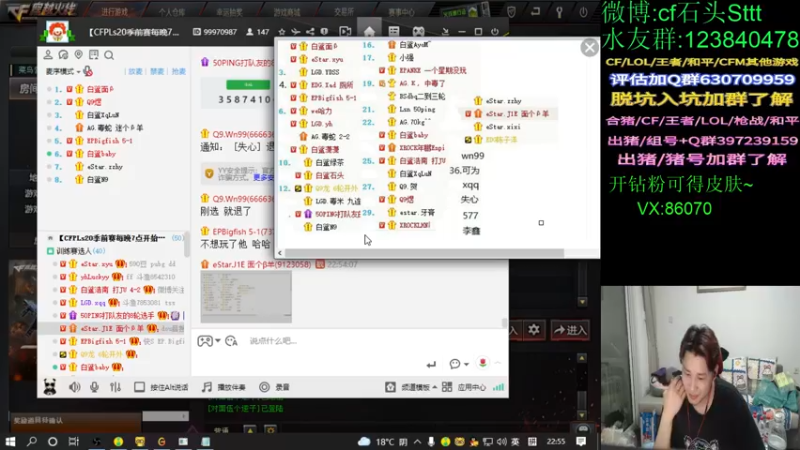Open the list panel icon next to home
This screenshot has width=800, height=450.
394,32
